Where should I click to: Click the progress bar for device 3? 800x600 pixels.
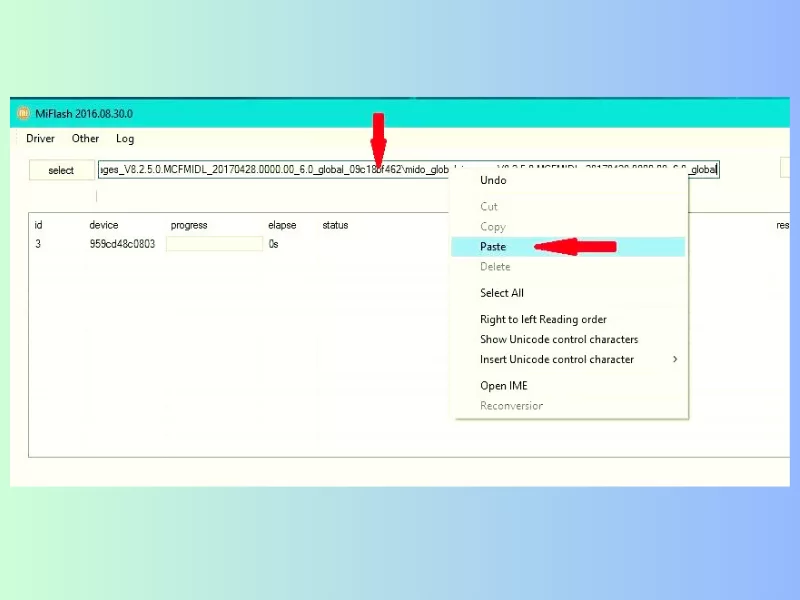click(214, 244)
